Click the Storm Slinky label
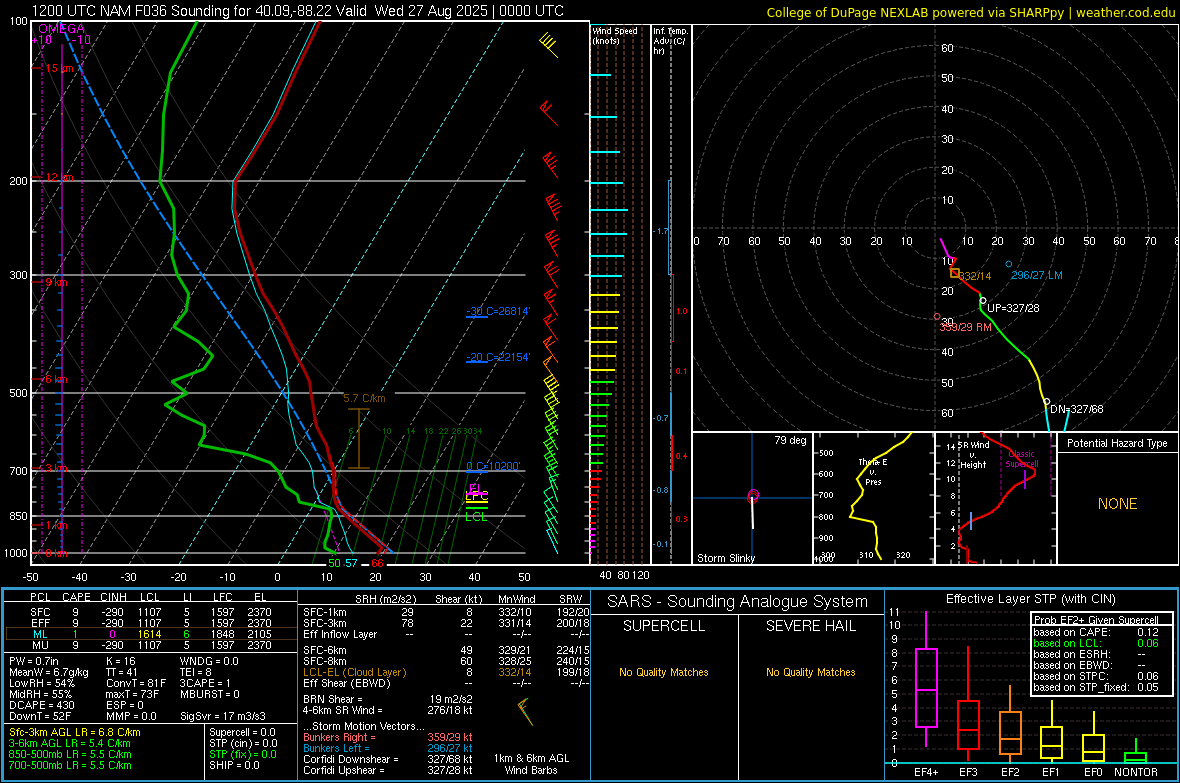Viewport: 1180px width, 783px height. pyautogui.click(x=725, y=558)
